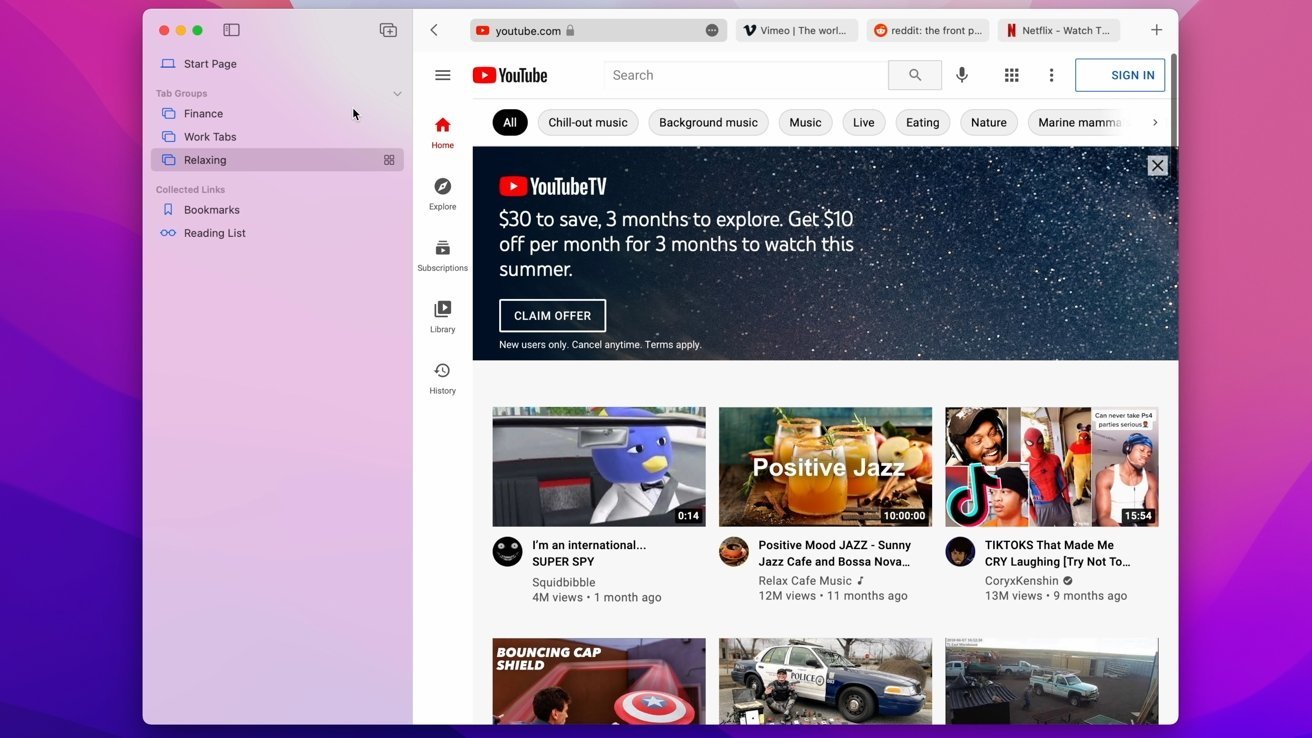Open the SUPER SPY video thumbnail
Screen dimensions: 1312x738
pyautogui.click(x=599, y=467)
